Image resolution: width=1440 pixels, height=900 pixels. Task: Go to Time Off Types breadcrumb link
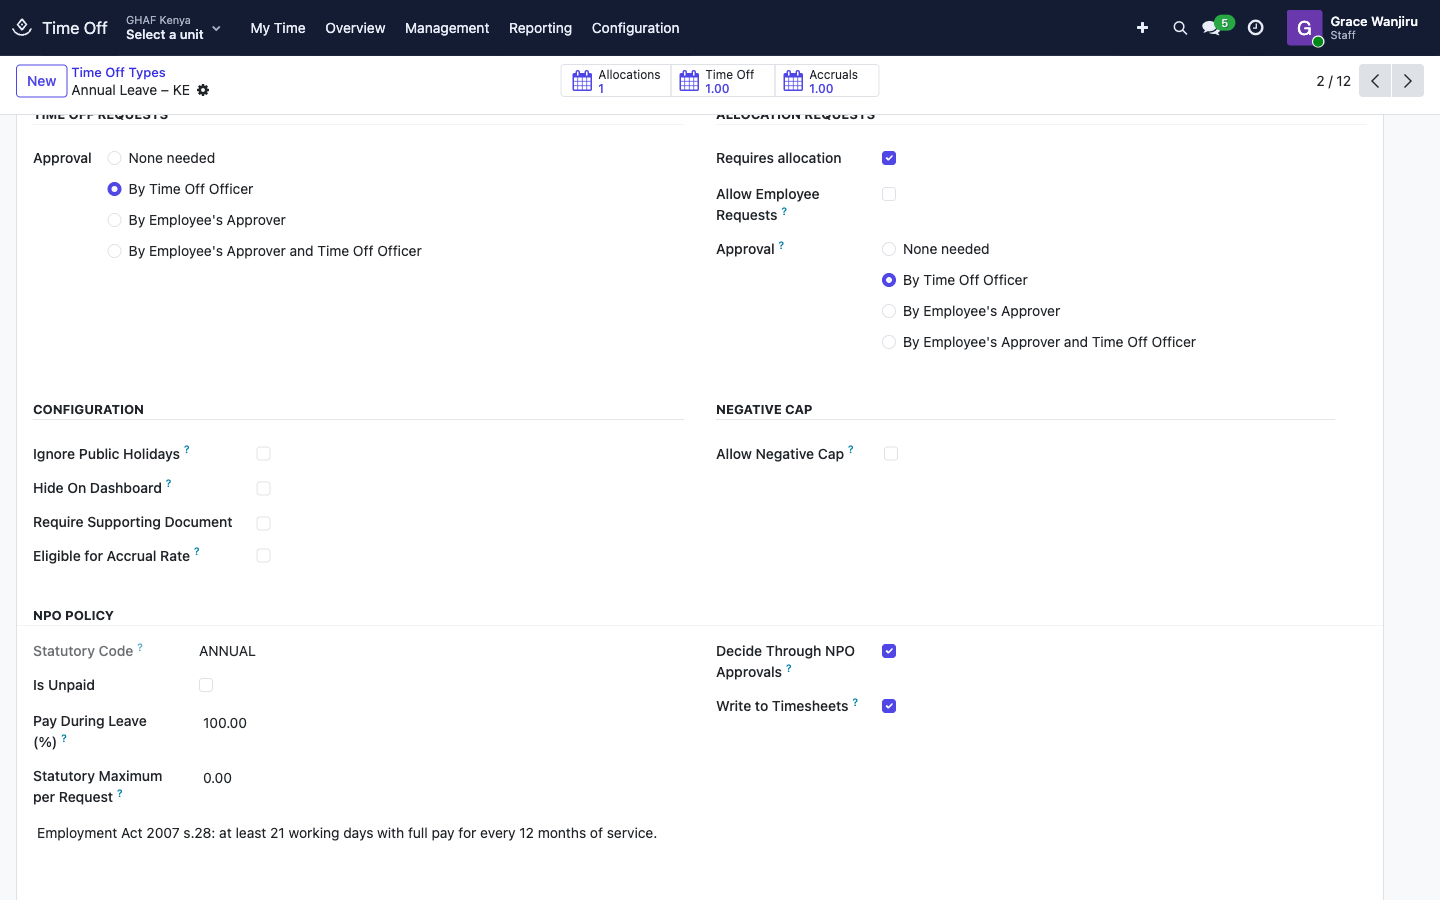coord(119,72)
